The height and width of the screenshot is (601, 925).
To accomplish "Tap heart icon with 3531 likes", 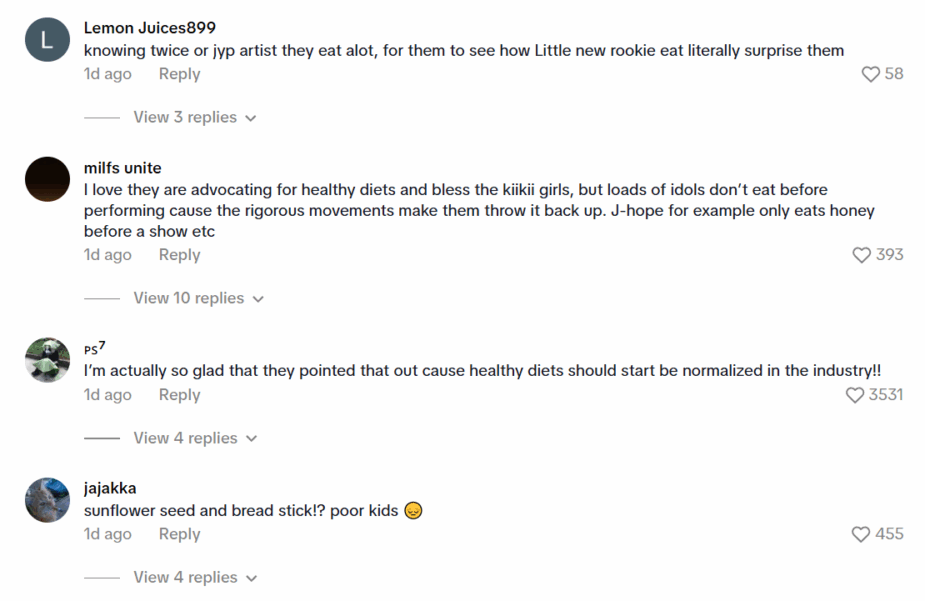I will tap(854, 395).
